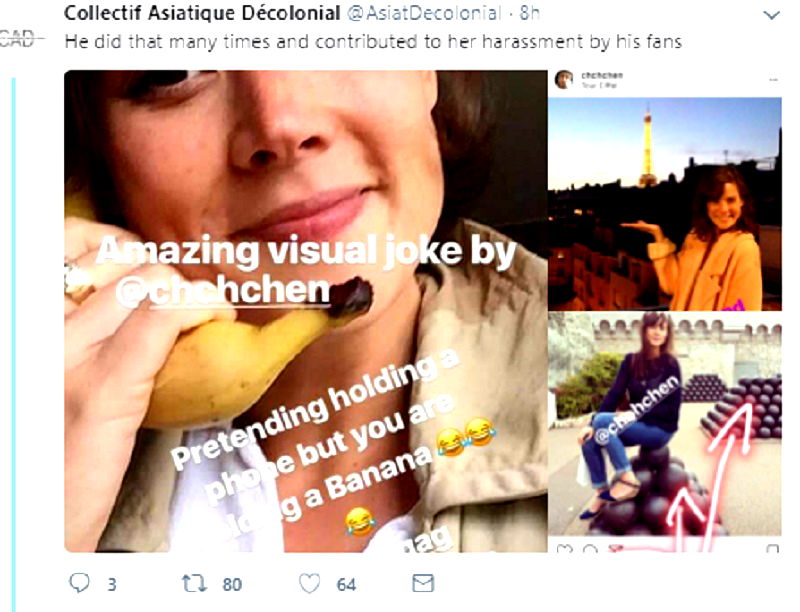Viewport: 800px width, 612px height.
Task: Open the cannonball pile photo
Action: (x=665, y=424)
